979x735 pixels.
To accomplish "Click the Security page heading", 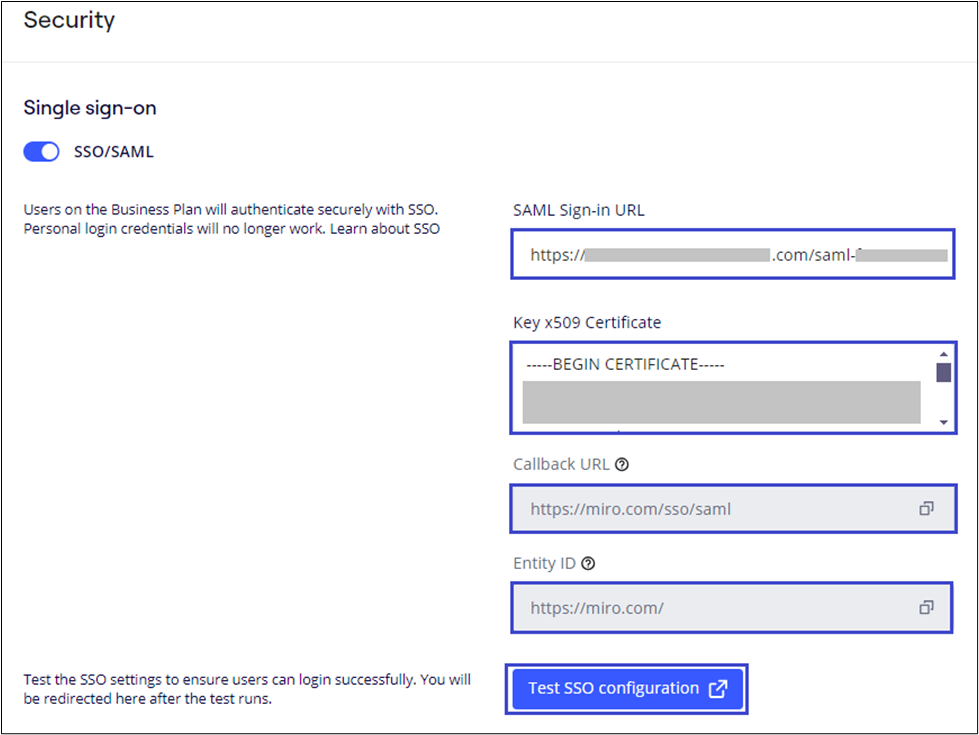I will tap(69, 20).
